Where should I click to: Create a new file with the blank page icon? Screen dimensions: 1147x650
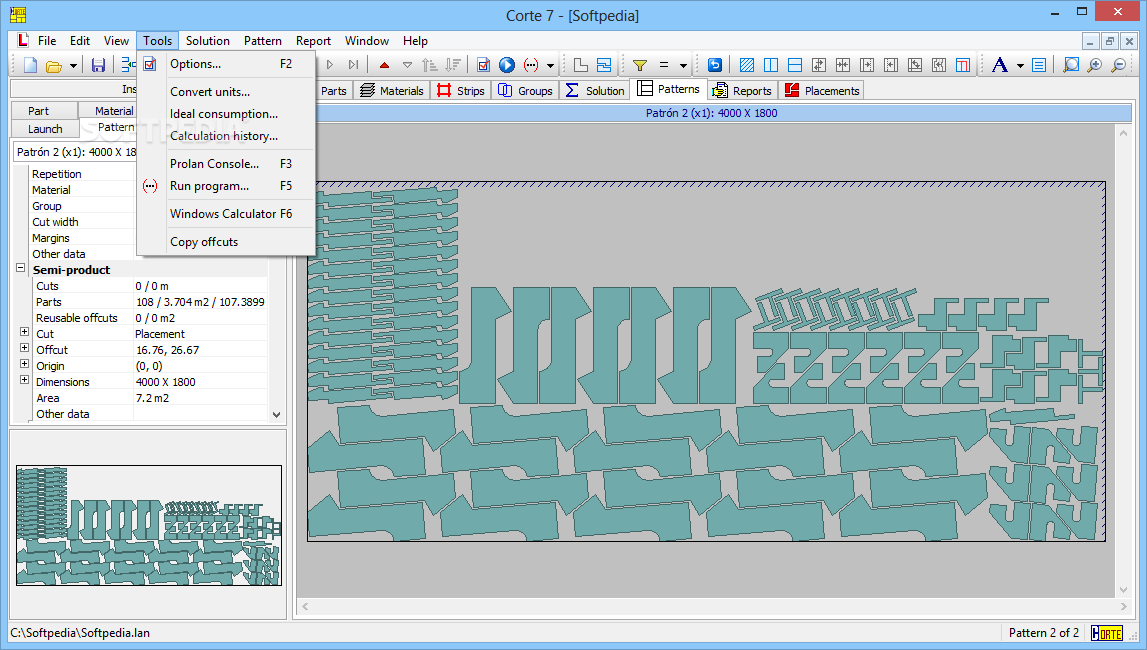[31, 65]
